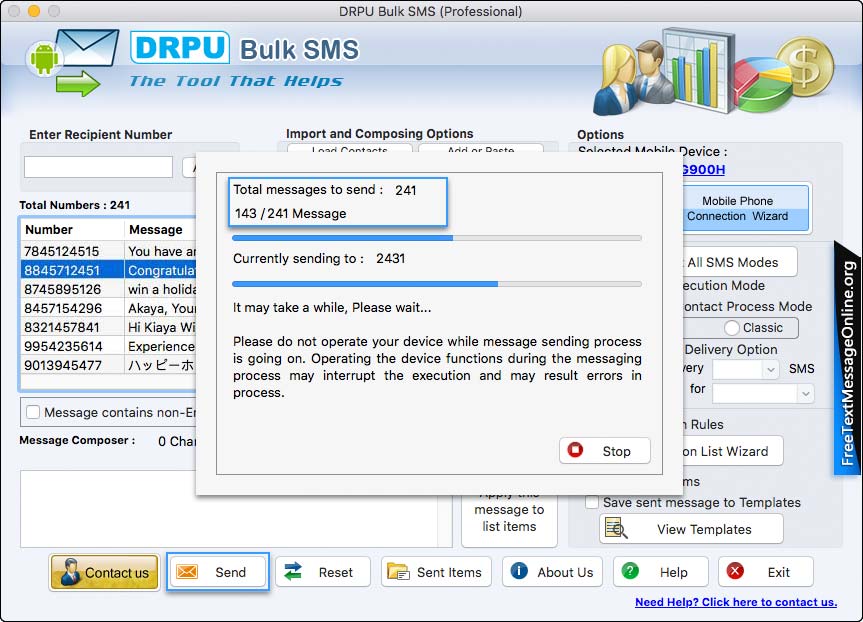The image size is (863, 622).
Task: Click the Number column header
Action: coord(72,230)
